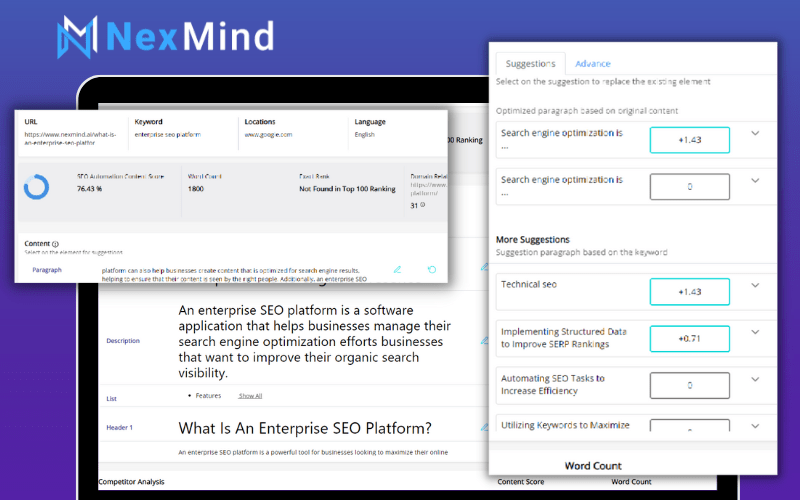Switch to the Suggestions tab

pos(530,64)
